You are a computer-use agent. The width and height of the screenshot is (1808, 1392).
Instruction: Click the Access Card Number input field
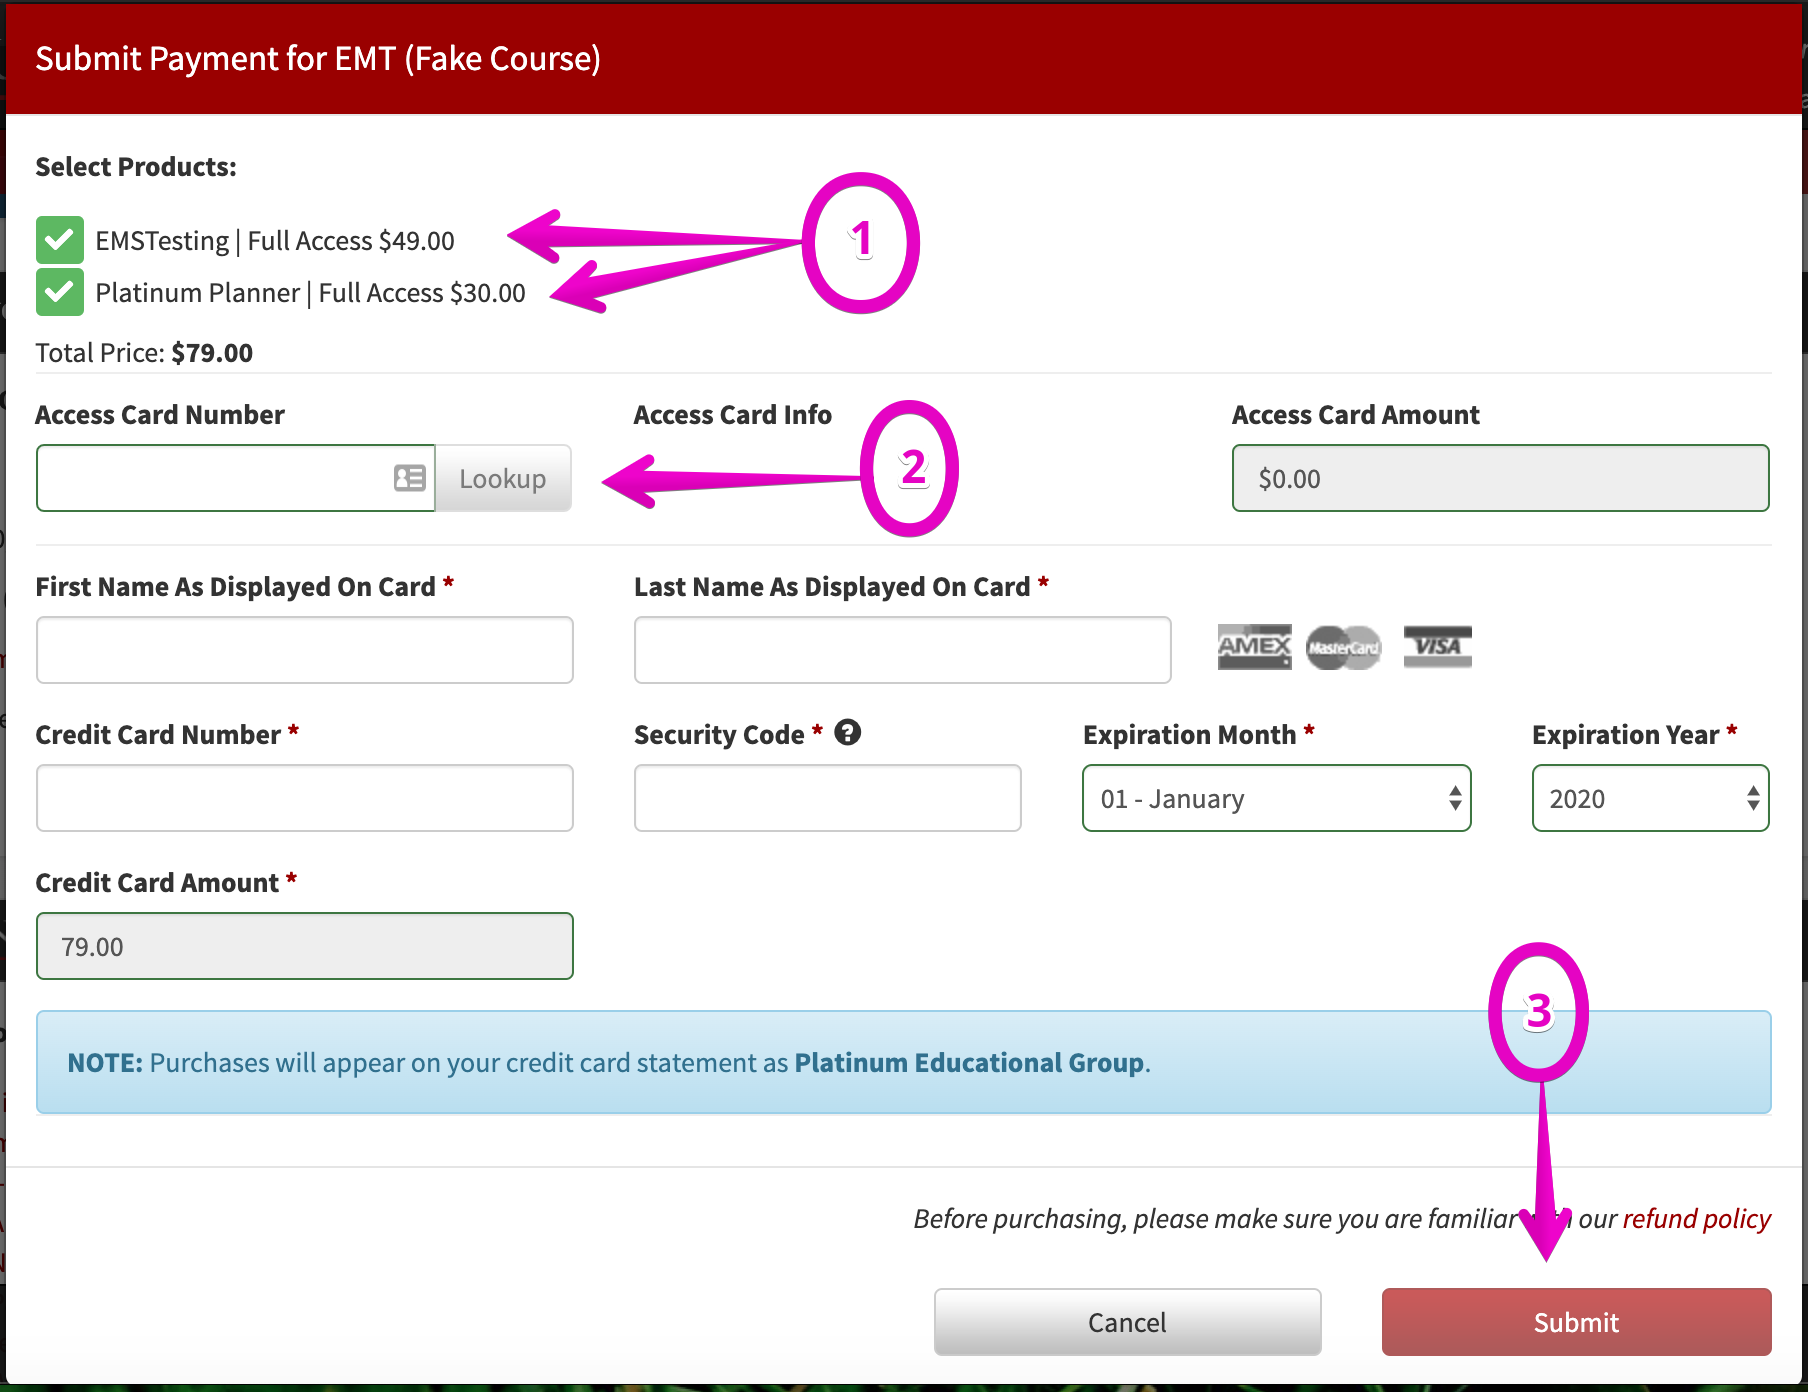(x=235, y=478)
